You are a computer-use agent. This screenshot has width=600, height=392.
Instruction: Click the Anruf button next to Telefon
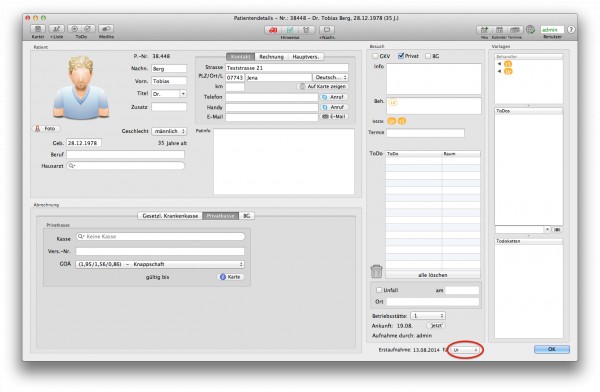coord(334,97)
